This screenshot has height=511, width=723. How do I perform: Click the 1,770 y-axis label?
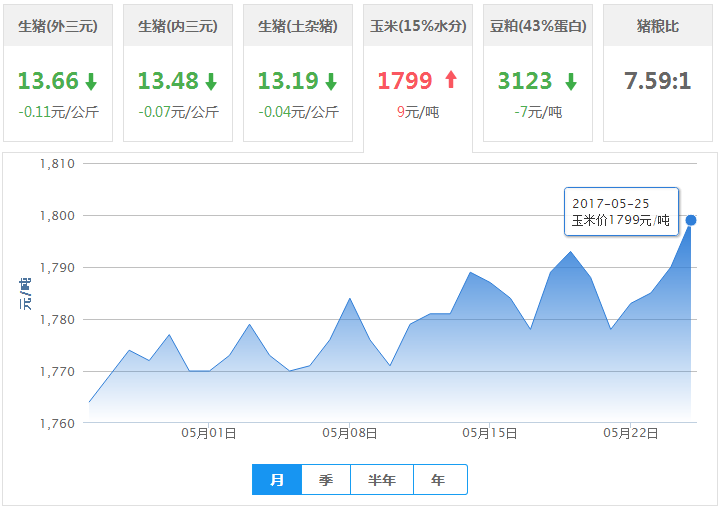pos(57,372)
